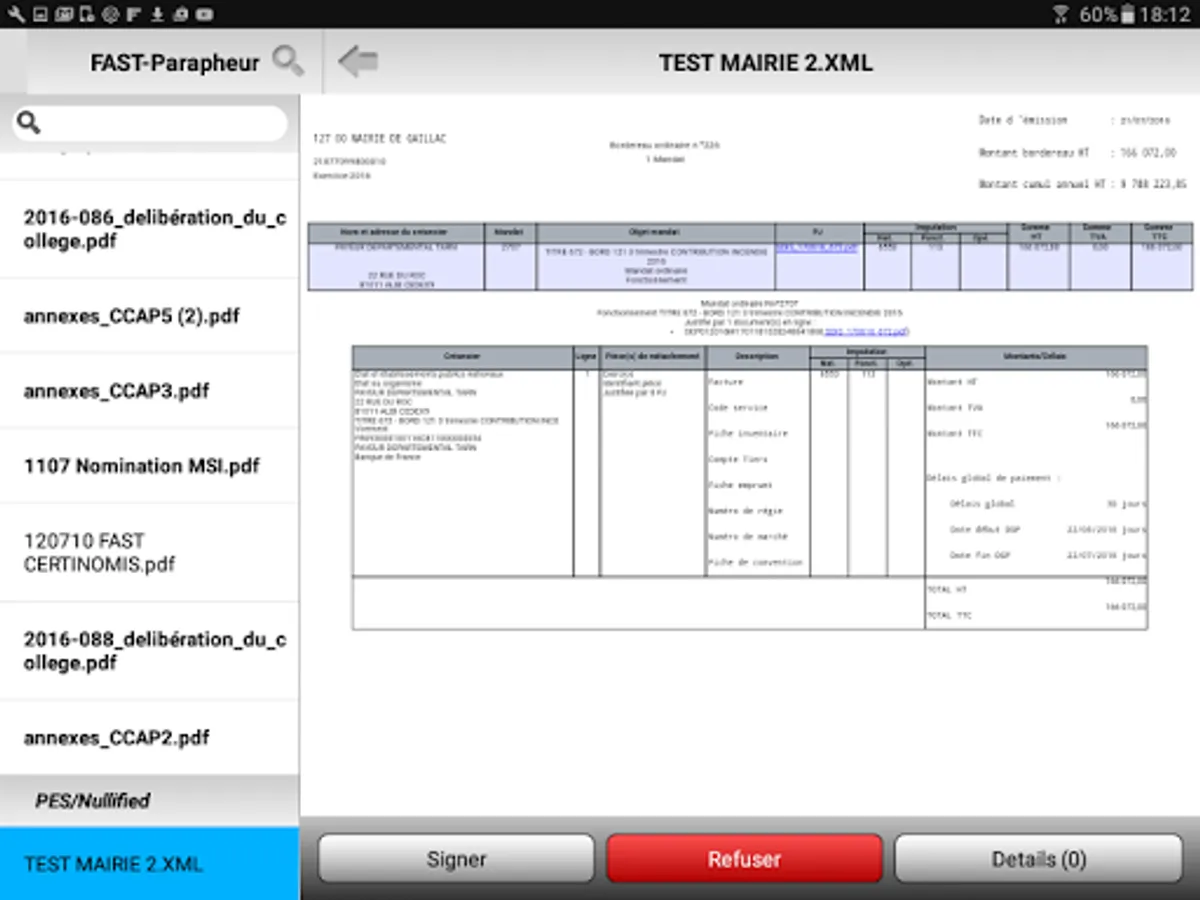This screenshot has height=900, width=1200.
Task: Tap the Objet mandat column header
Action: click(655, 232)
